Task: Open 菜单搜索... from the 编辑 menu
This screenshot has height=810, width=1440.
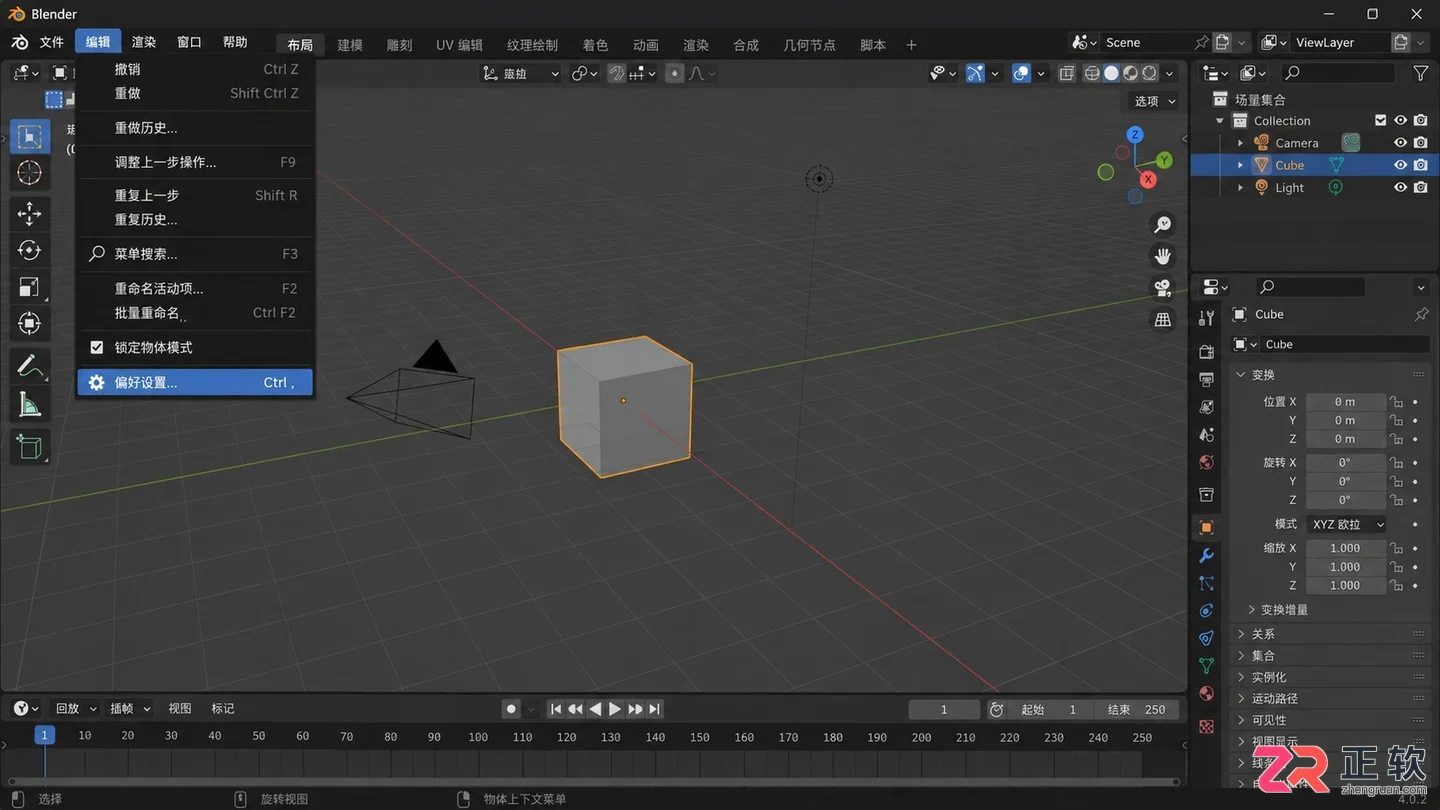Action: pyautogui.click(x=195, y=254)
